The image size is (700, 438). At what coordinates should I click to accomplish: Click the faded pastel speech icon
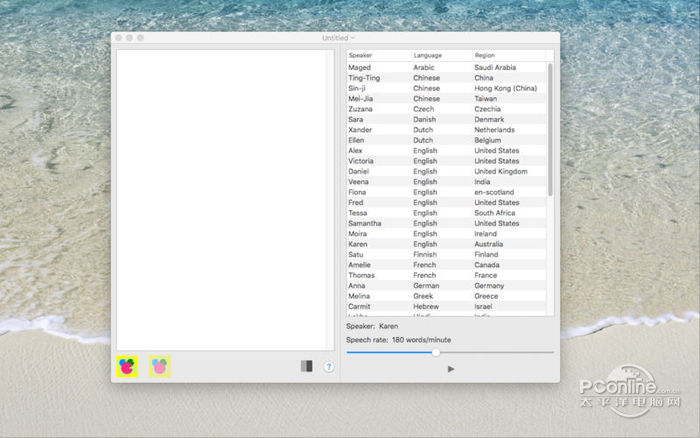[160, 367]
